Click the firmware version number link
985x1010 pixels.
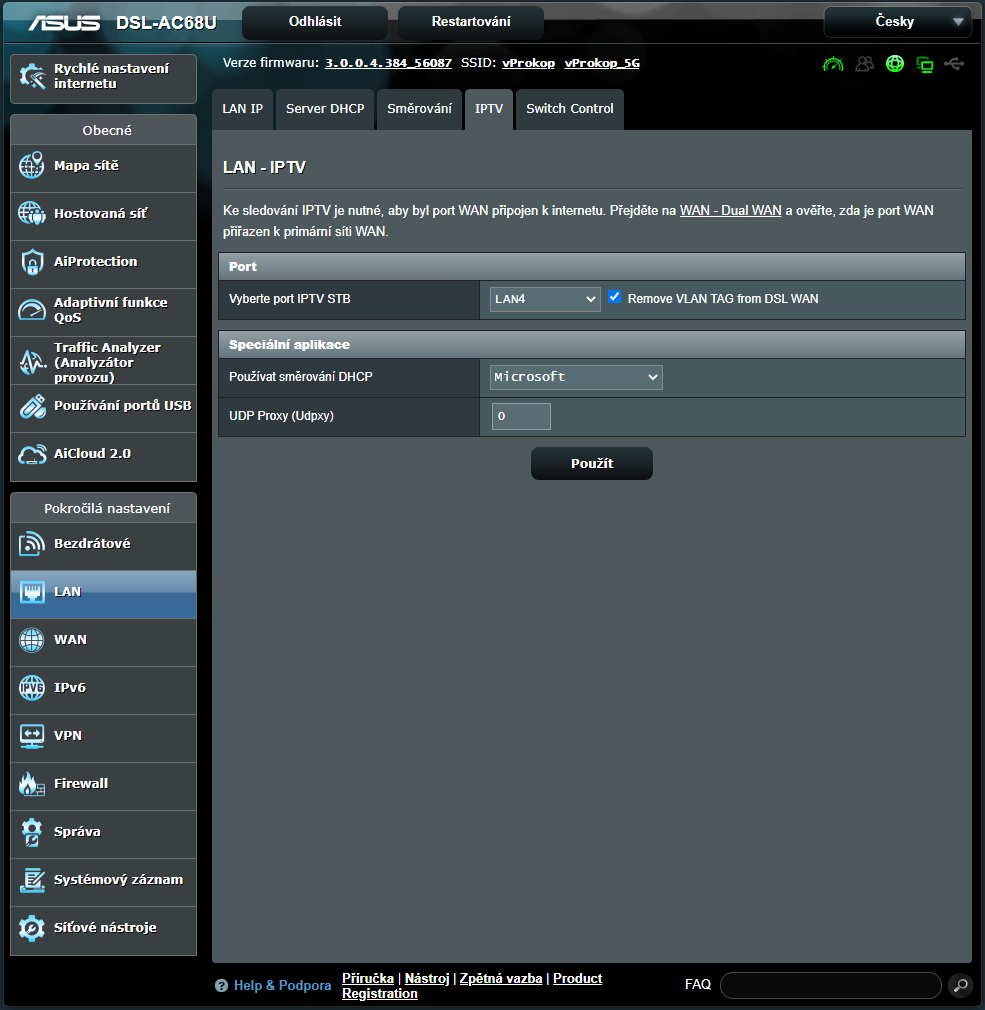tap(388, 63)
